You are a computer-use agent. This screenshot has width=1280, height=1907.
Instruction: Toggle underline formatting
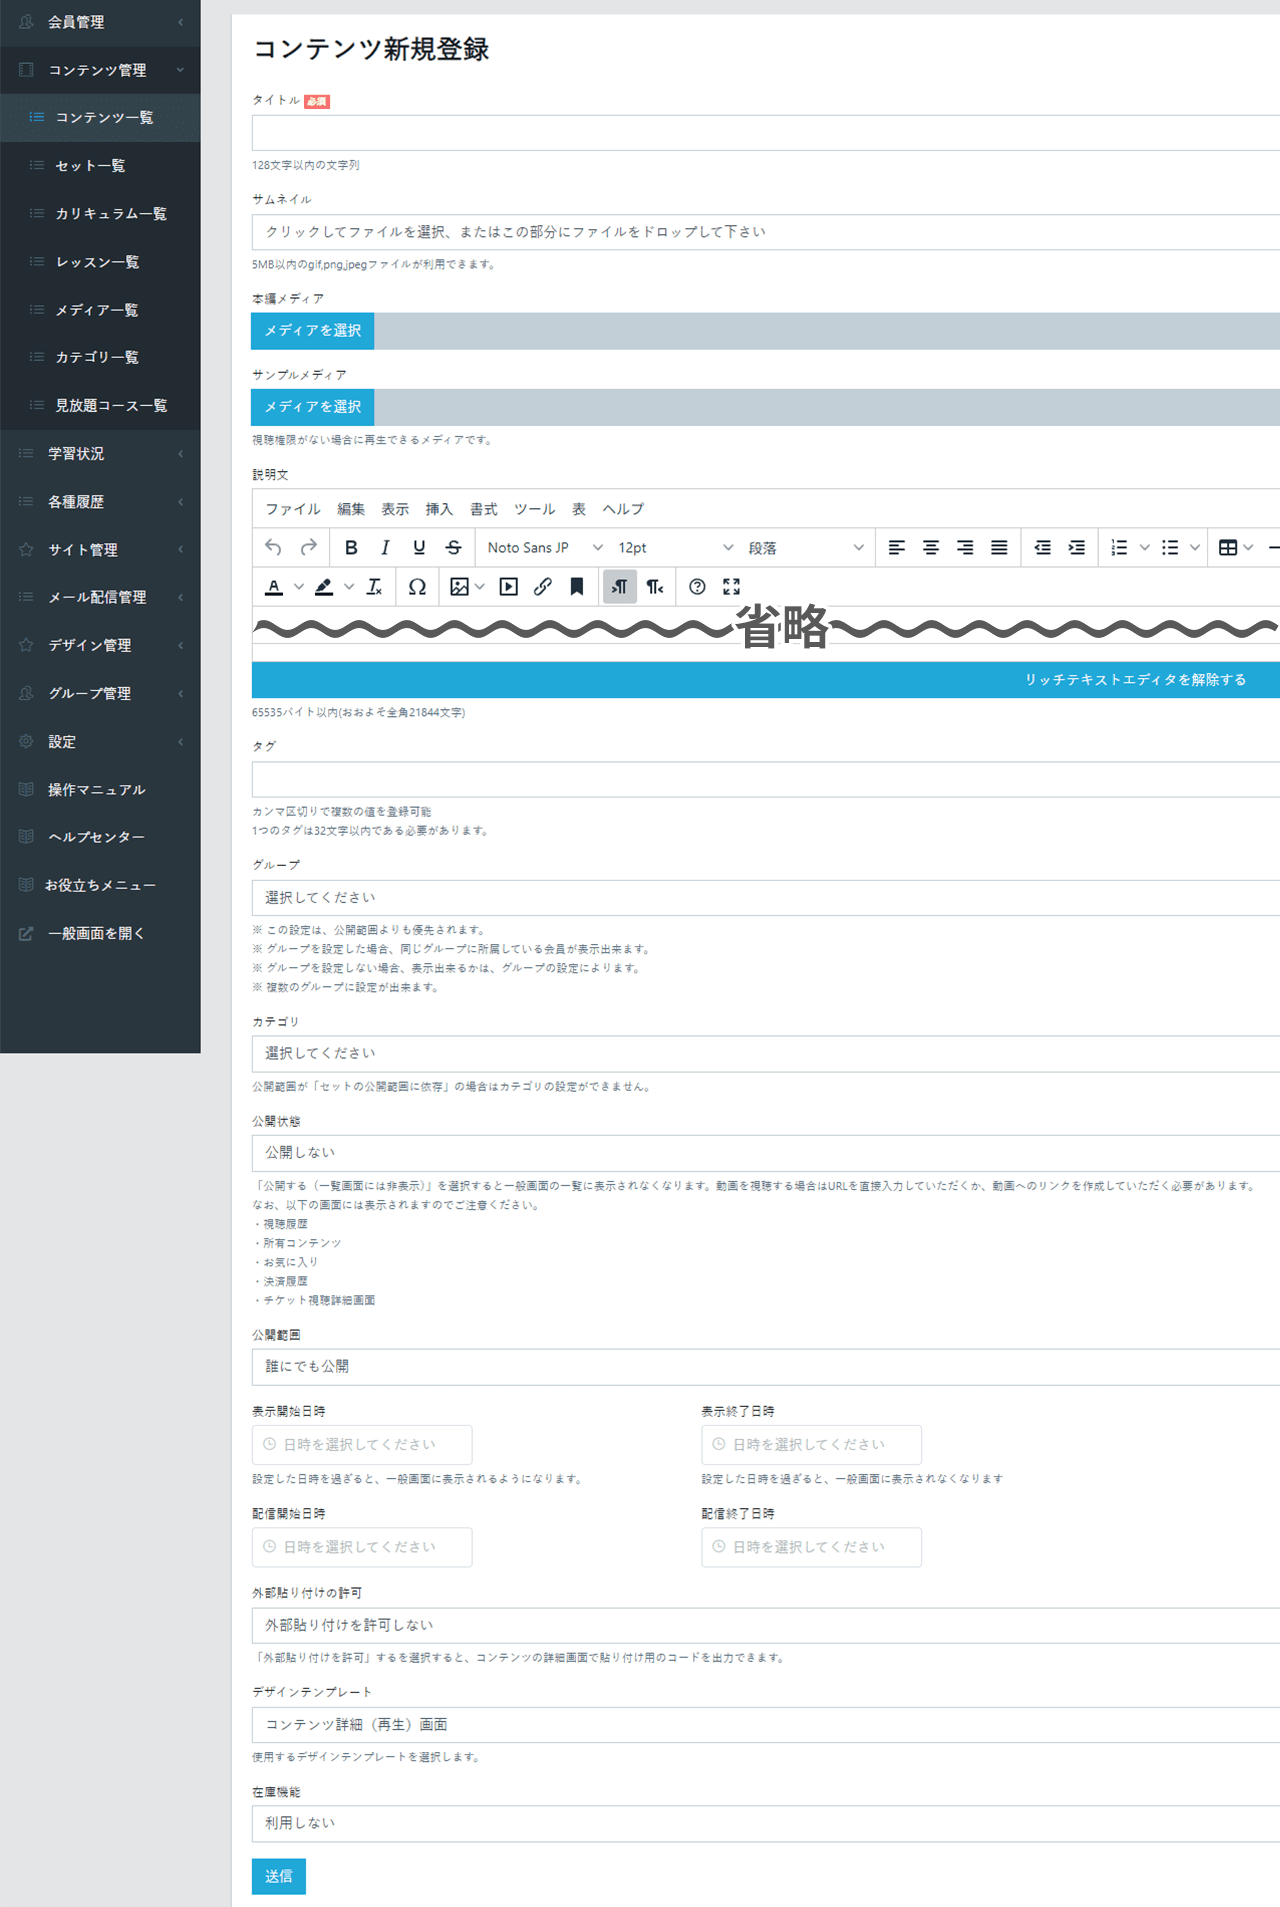tap(419, 547)
